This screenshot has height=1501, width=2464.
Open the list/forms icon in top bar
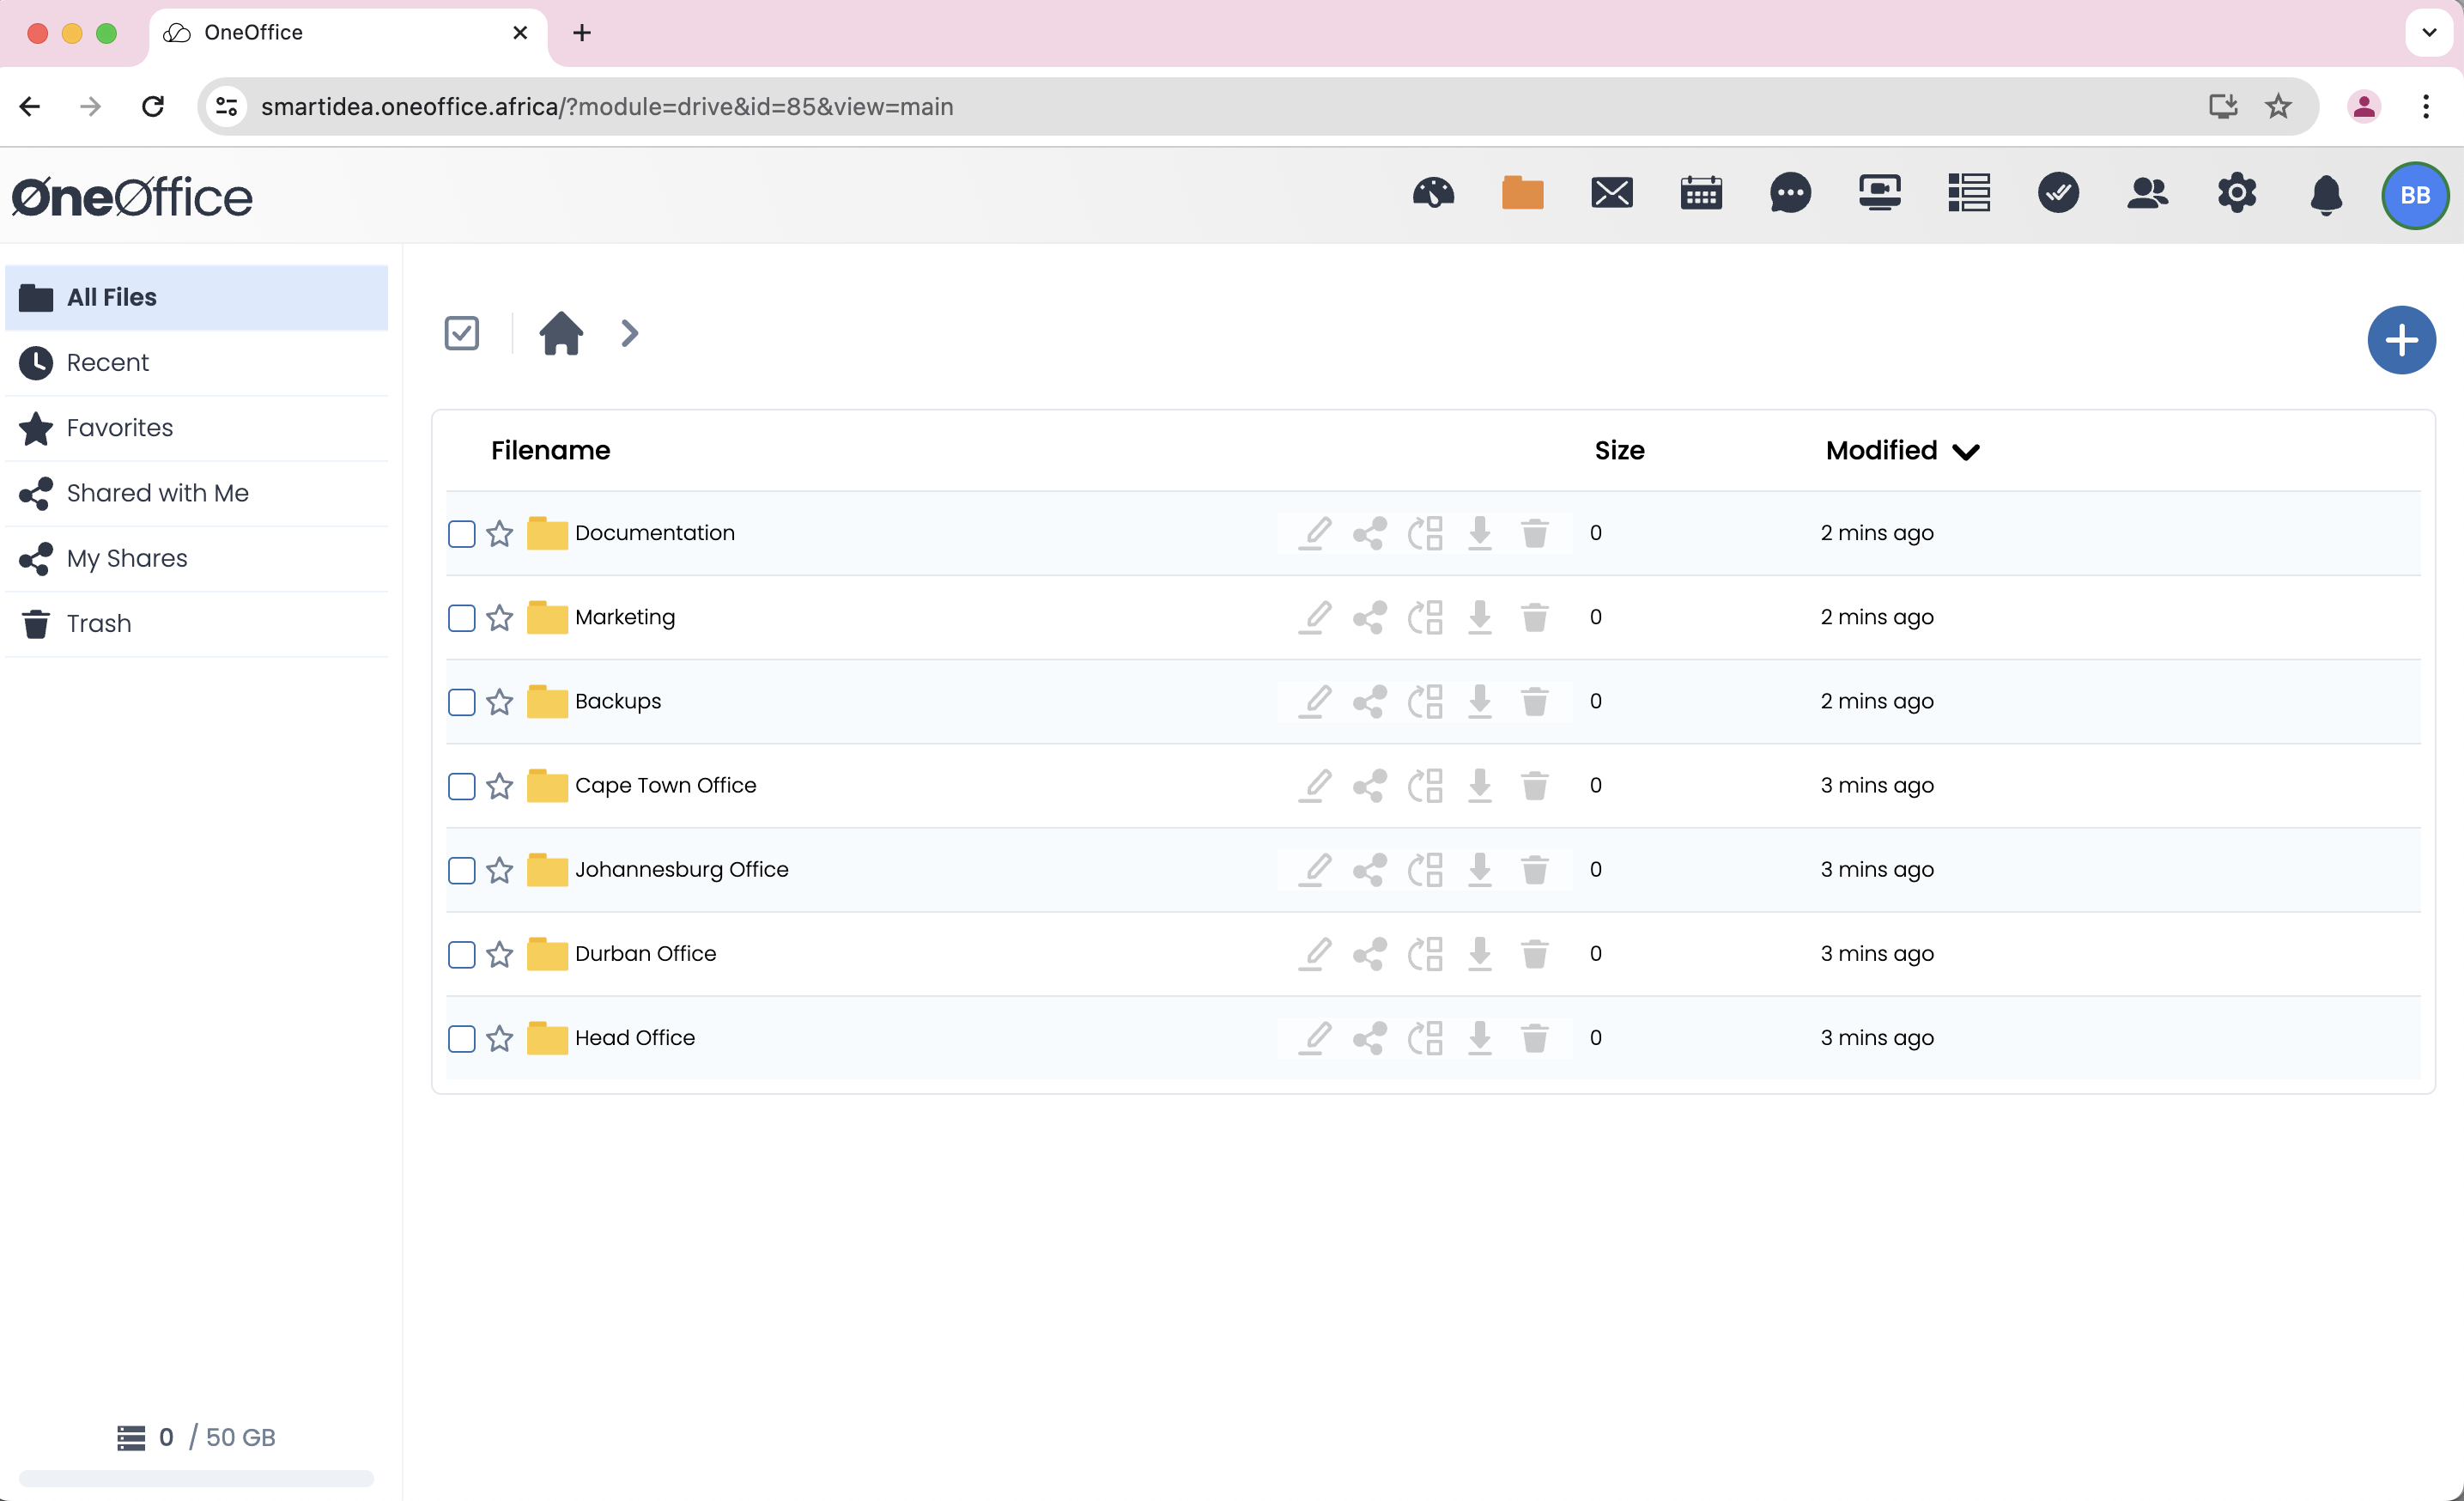pos(1969,193)
